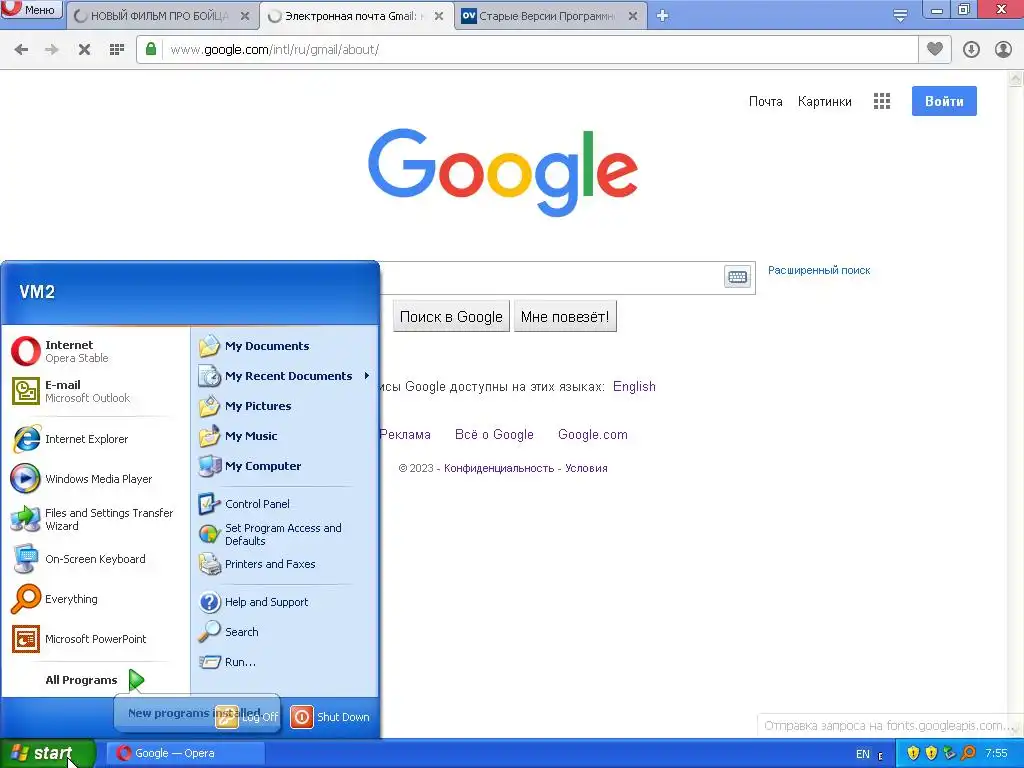The width and height of the screenshot is (1024, 768).
Task: Open the EN language indicator
Action: (x=863, y=754)
